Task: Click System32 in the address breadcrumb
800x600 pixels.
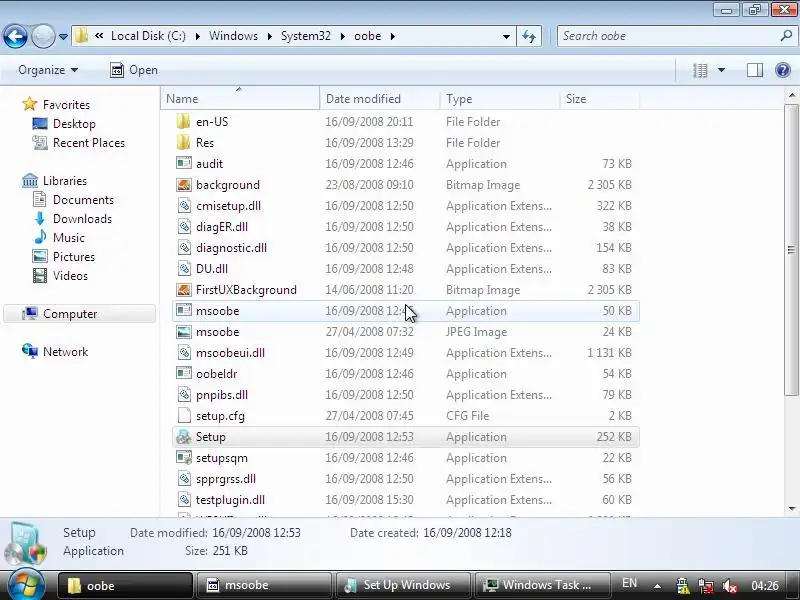Action: click(306, 36)
